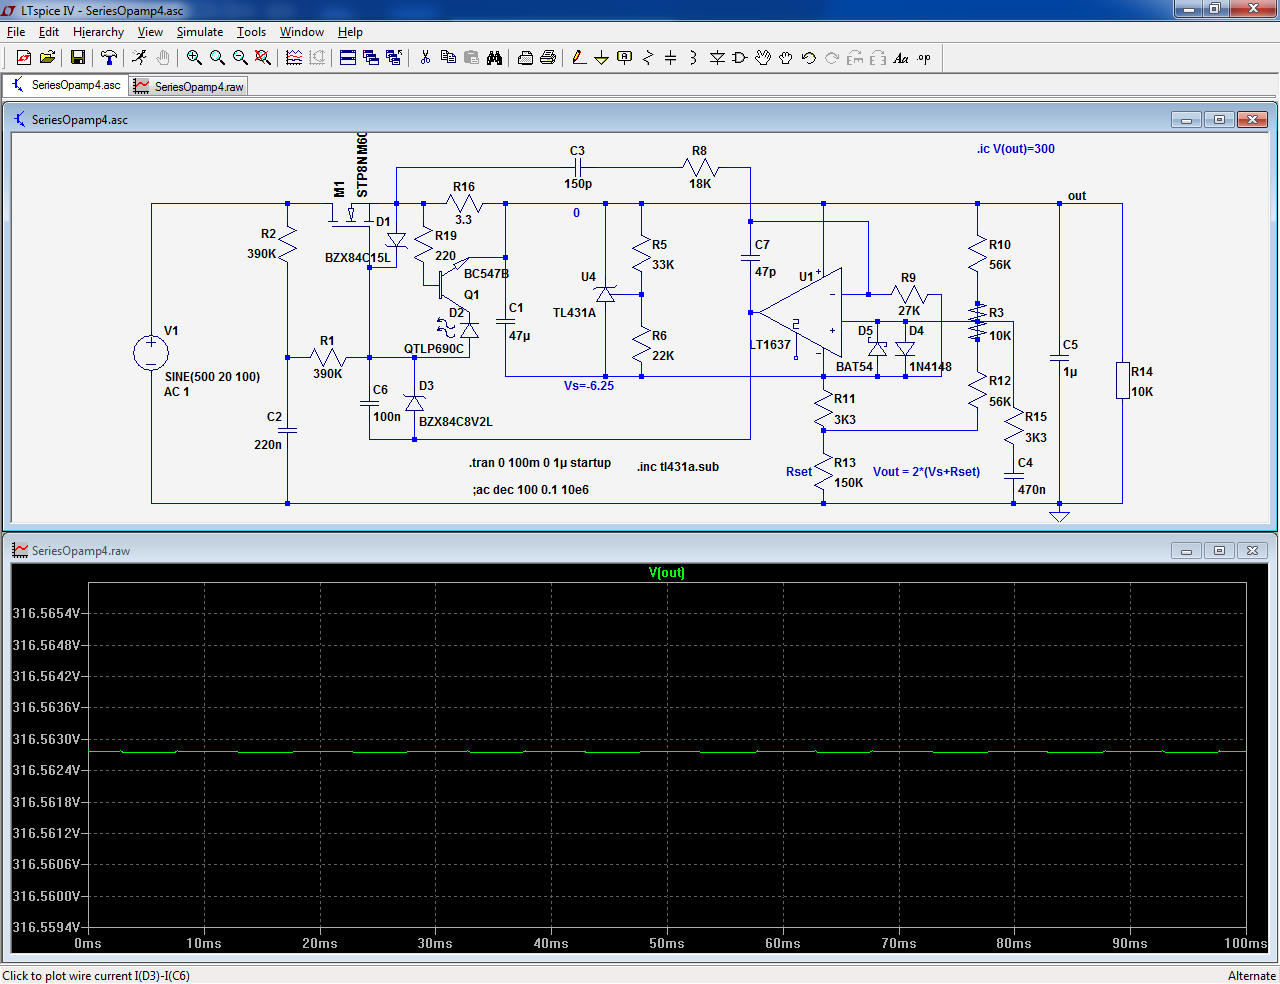Click the Pick Visible Traces icon
Viewport: 1280px width, 984px height.
pos(294,58)
